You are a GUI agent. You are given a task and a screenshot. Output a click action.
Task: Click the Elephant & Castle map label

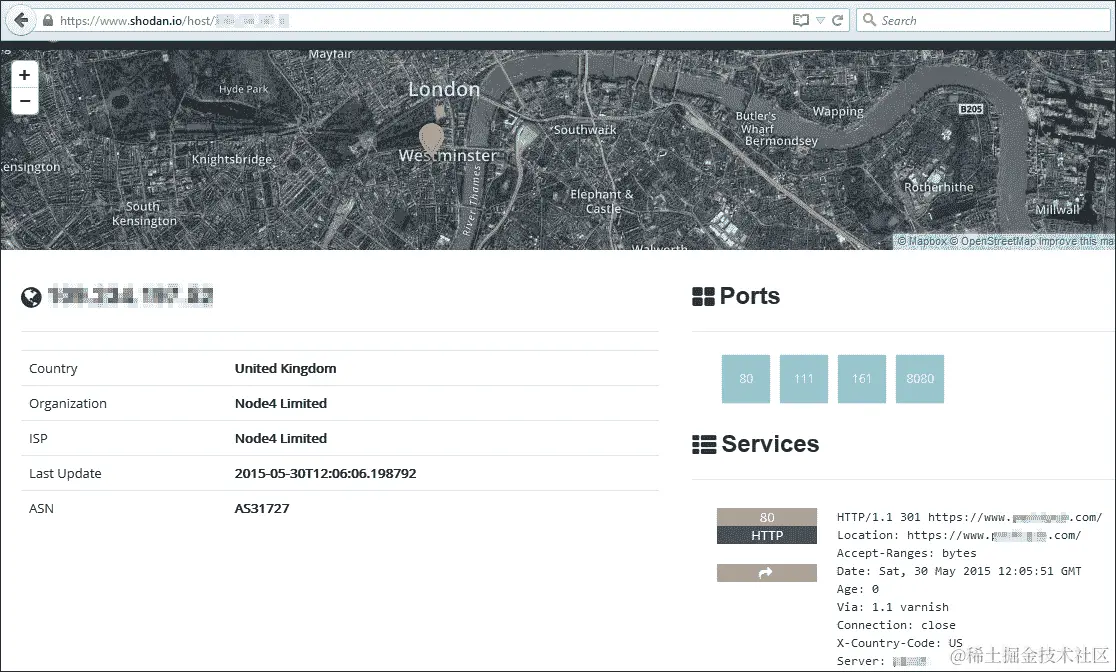pyautogui.click(x=602, y=201)
